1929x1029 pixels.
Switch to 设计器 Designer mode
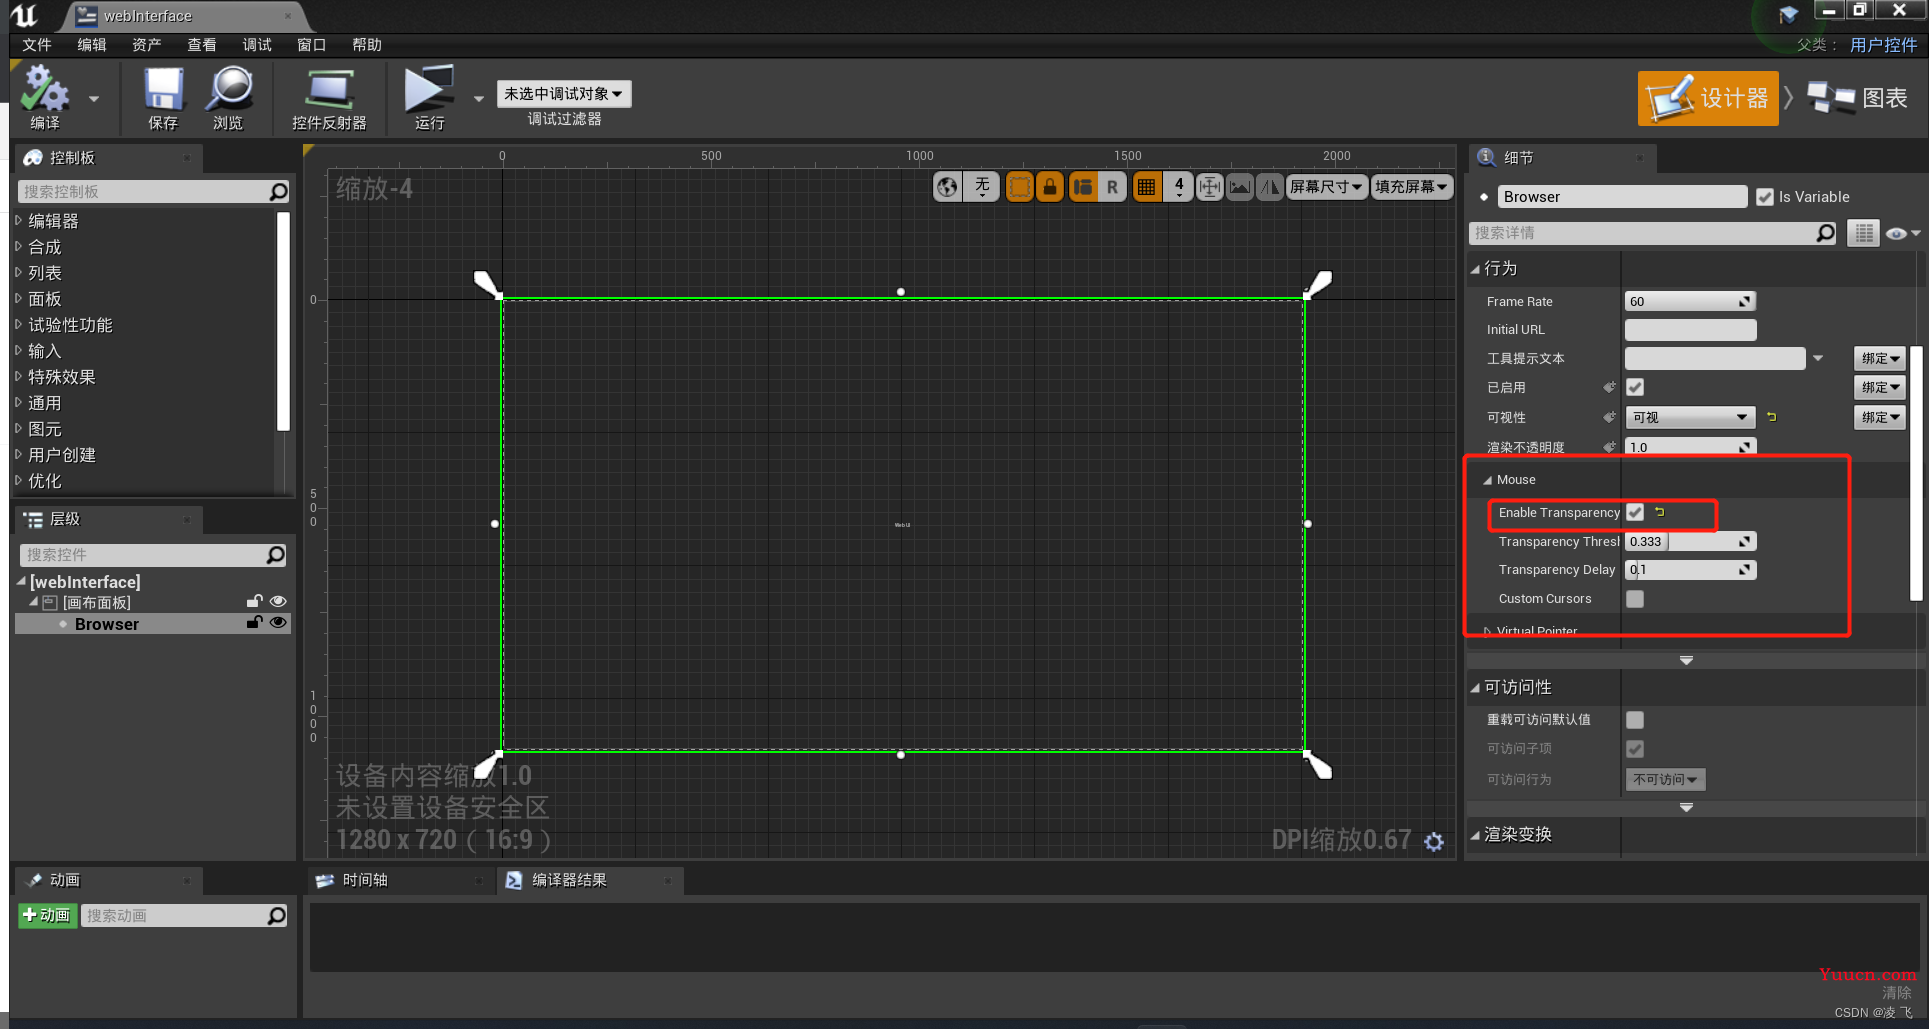[1708, 98]
